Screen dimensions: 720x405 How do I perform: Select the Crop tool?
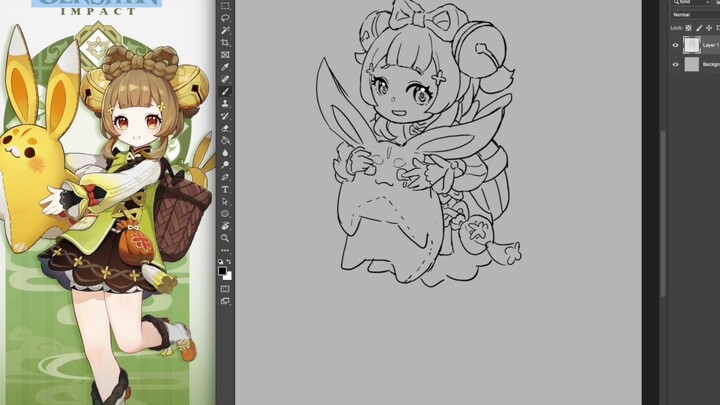coord(225,43)
